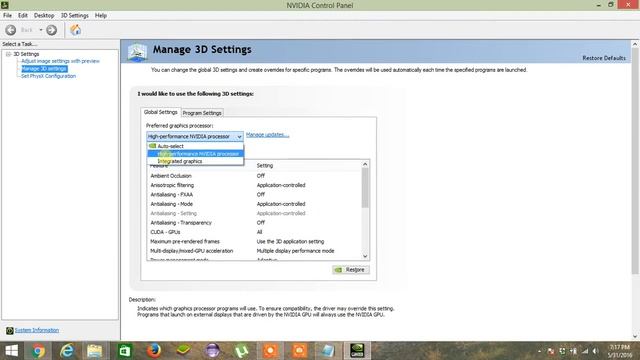Open the File menu
Image resolution: width=640 pixels, height=360 pixels.
click(7, 15)
